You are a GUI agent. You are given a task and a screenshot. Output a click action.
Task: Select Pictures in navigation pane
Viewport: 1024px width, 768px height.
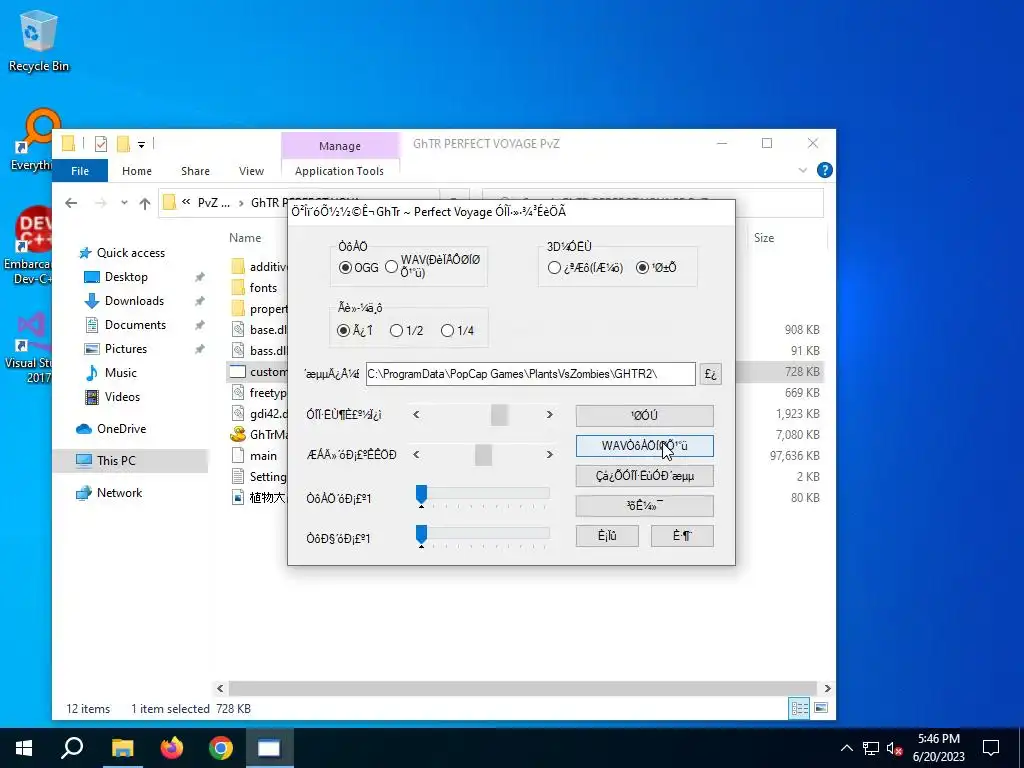(x=125, y=349)
